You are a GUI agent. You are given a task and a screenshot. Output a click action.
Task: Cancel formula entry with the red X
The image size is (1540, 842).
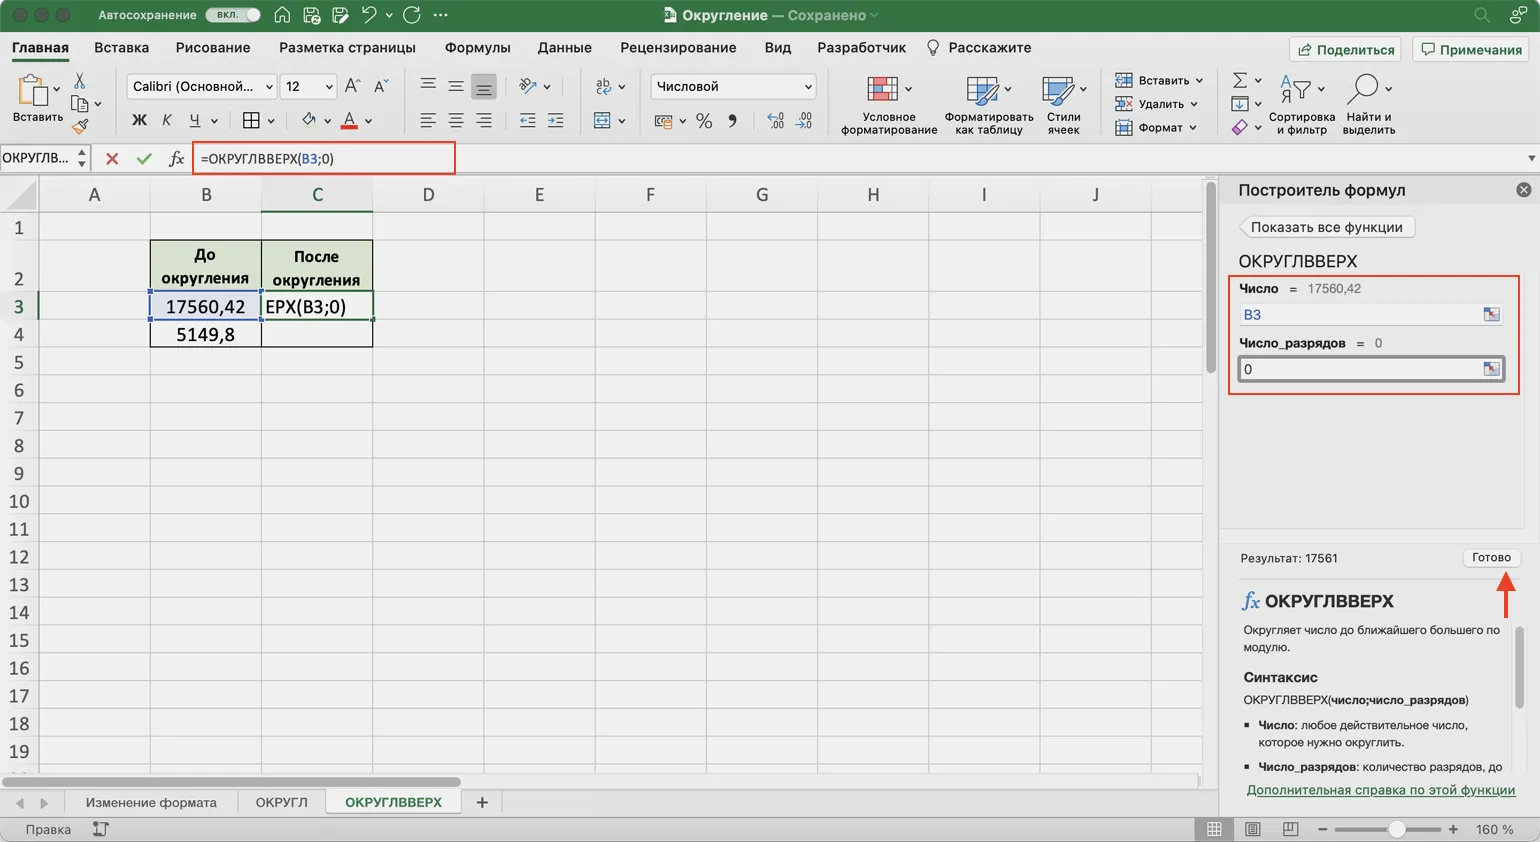pyautogui.click(x=112, y=159)
